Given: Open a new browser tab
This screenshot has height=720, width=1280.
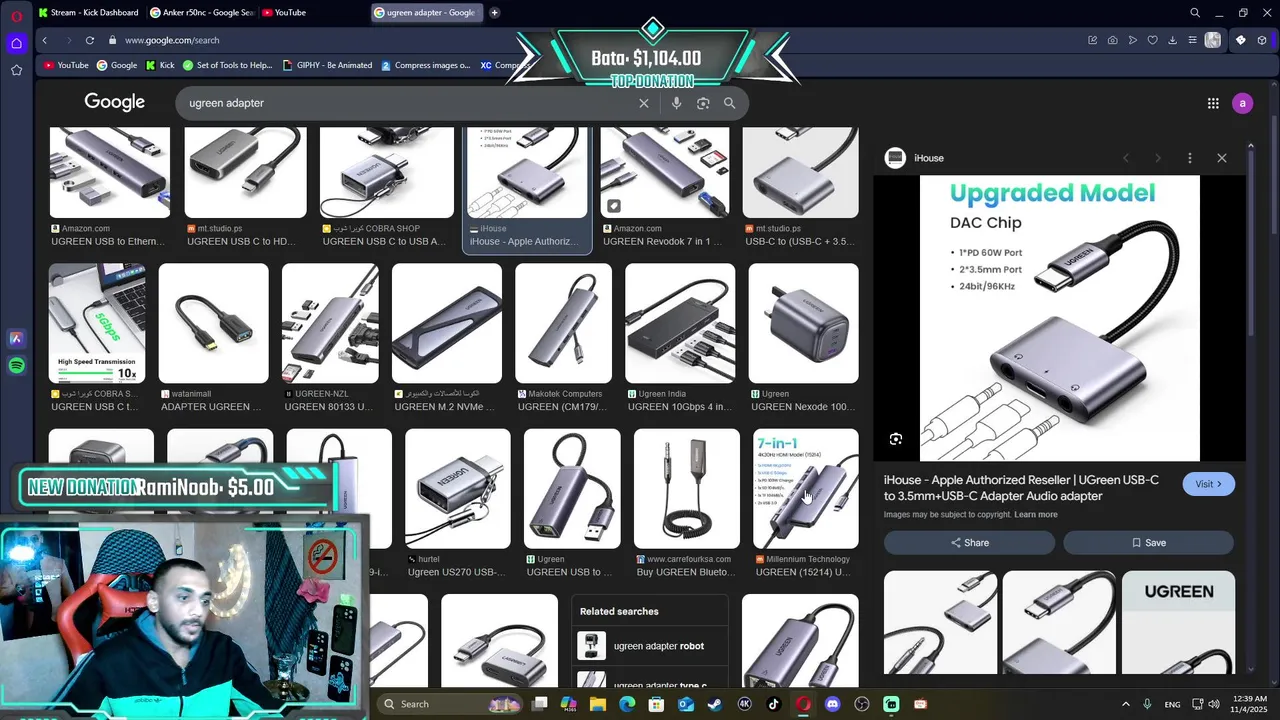Looking at the screenshot, I should [x=494, y=13].
